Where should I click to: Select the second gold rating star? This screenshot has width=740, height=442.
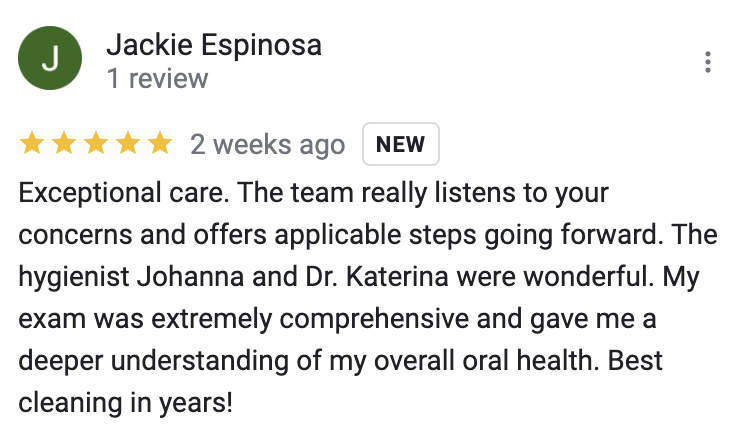(x=64, y=143)
